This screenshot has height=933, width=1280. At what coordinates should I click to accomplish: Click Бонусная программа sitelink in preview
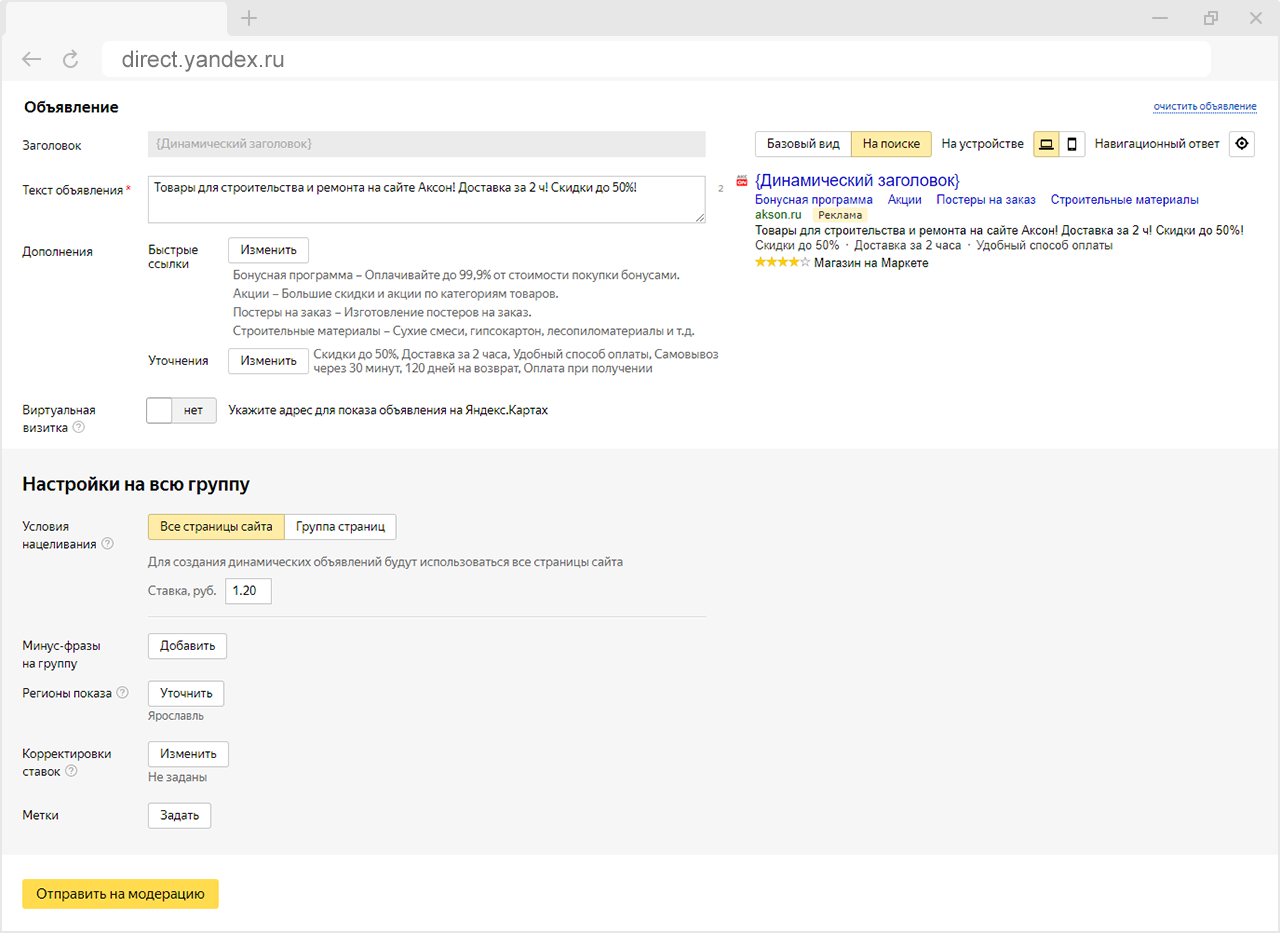click(x=814, y=200)
